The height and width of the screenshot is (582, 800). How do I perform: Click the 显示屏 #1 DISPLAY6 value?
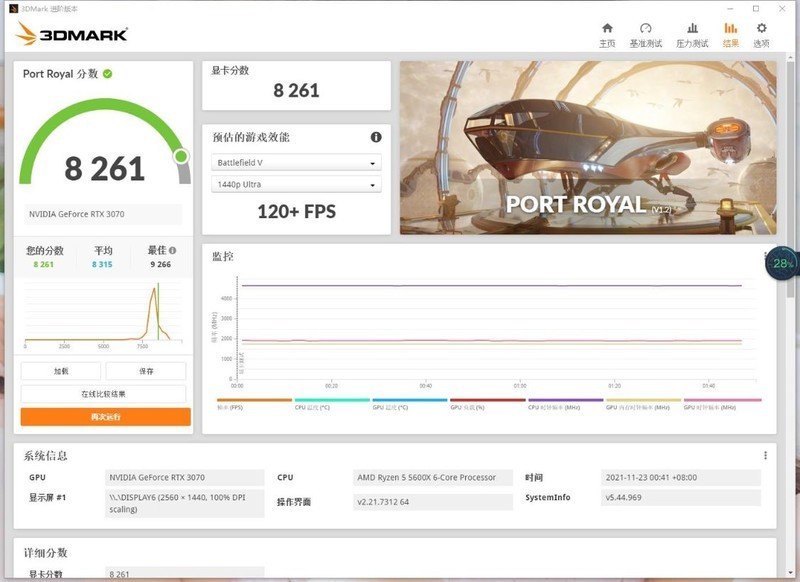point(185,503)
